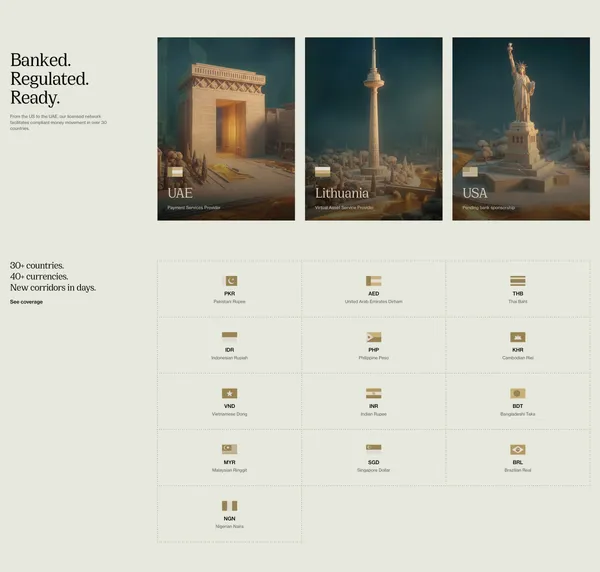Click the PHP currency code
Screen dimensions: 600x572
point(373,350)
